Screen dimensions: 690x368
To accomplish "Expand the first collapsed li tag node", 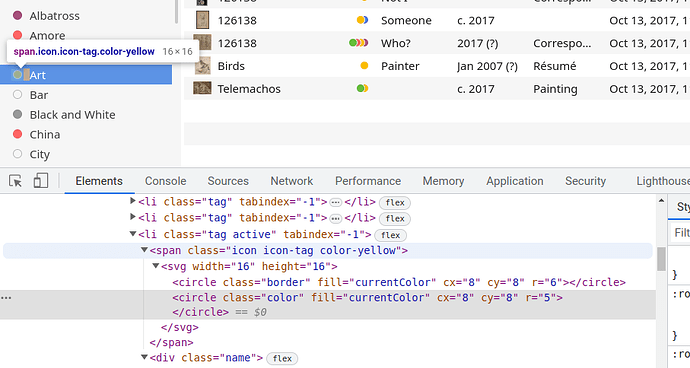I will 132,201.
